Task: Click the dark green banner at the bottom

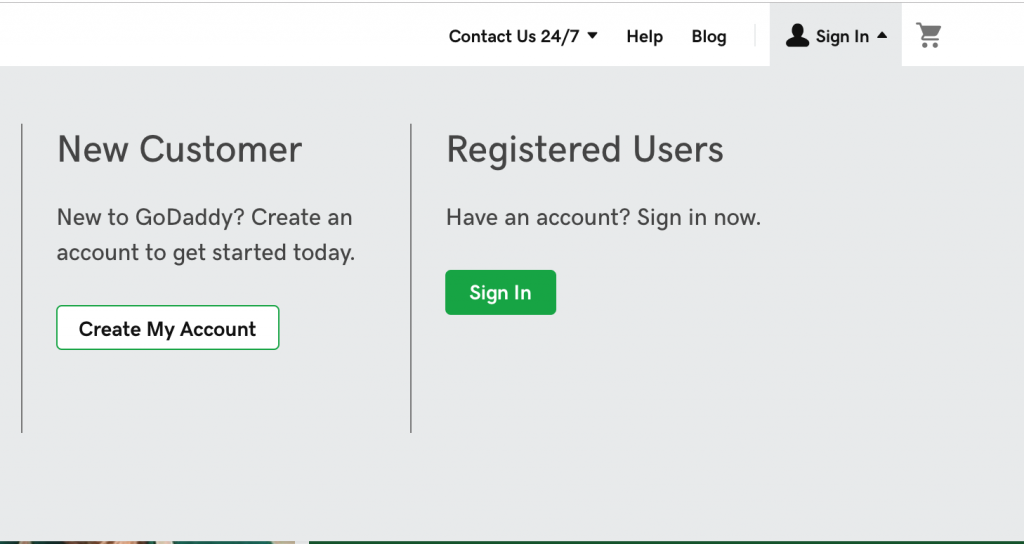Action: click(666, 542)
